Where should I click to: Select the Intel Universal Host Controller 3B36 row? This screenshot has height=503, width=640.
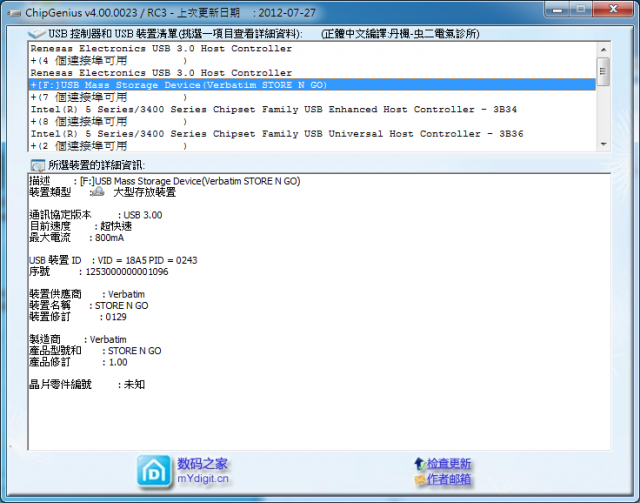tap(312, 134)
